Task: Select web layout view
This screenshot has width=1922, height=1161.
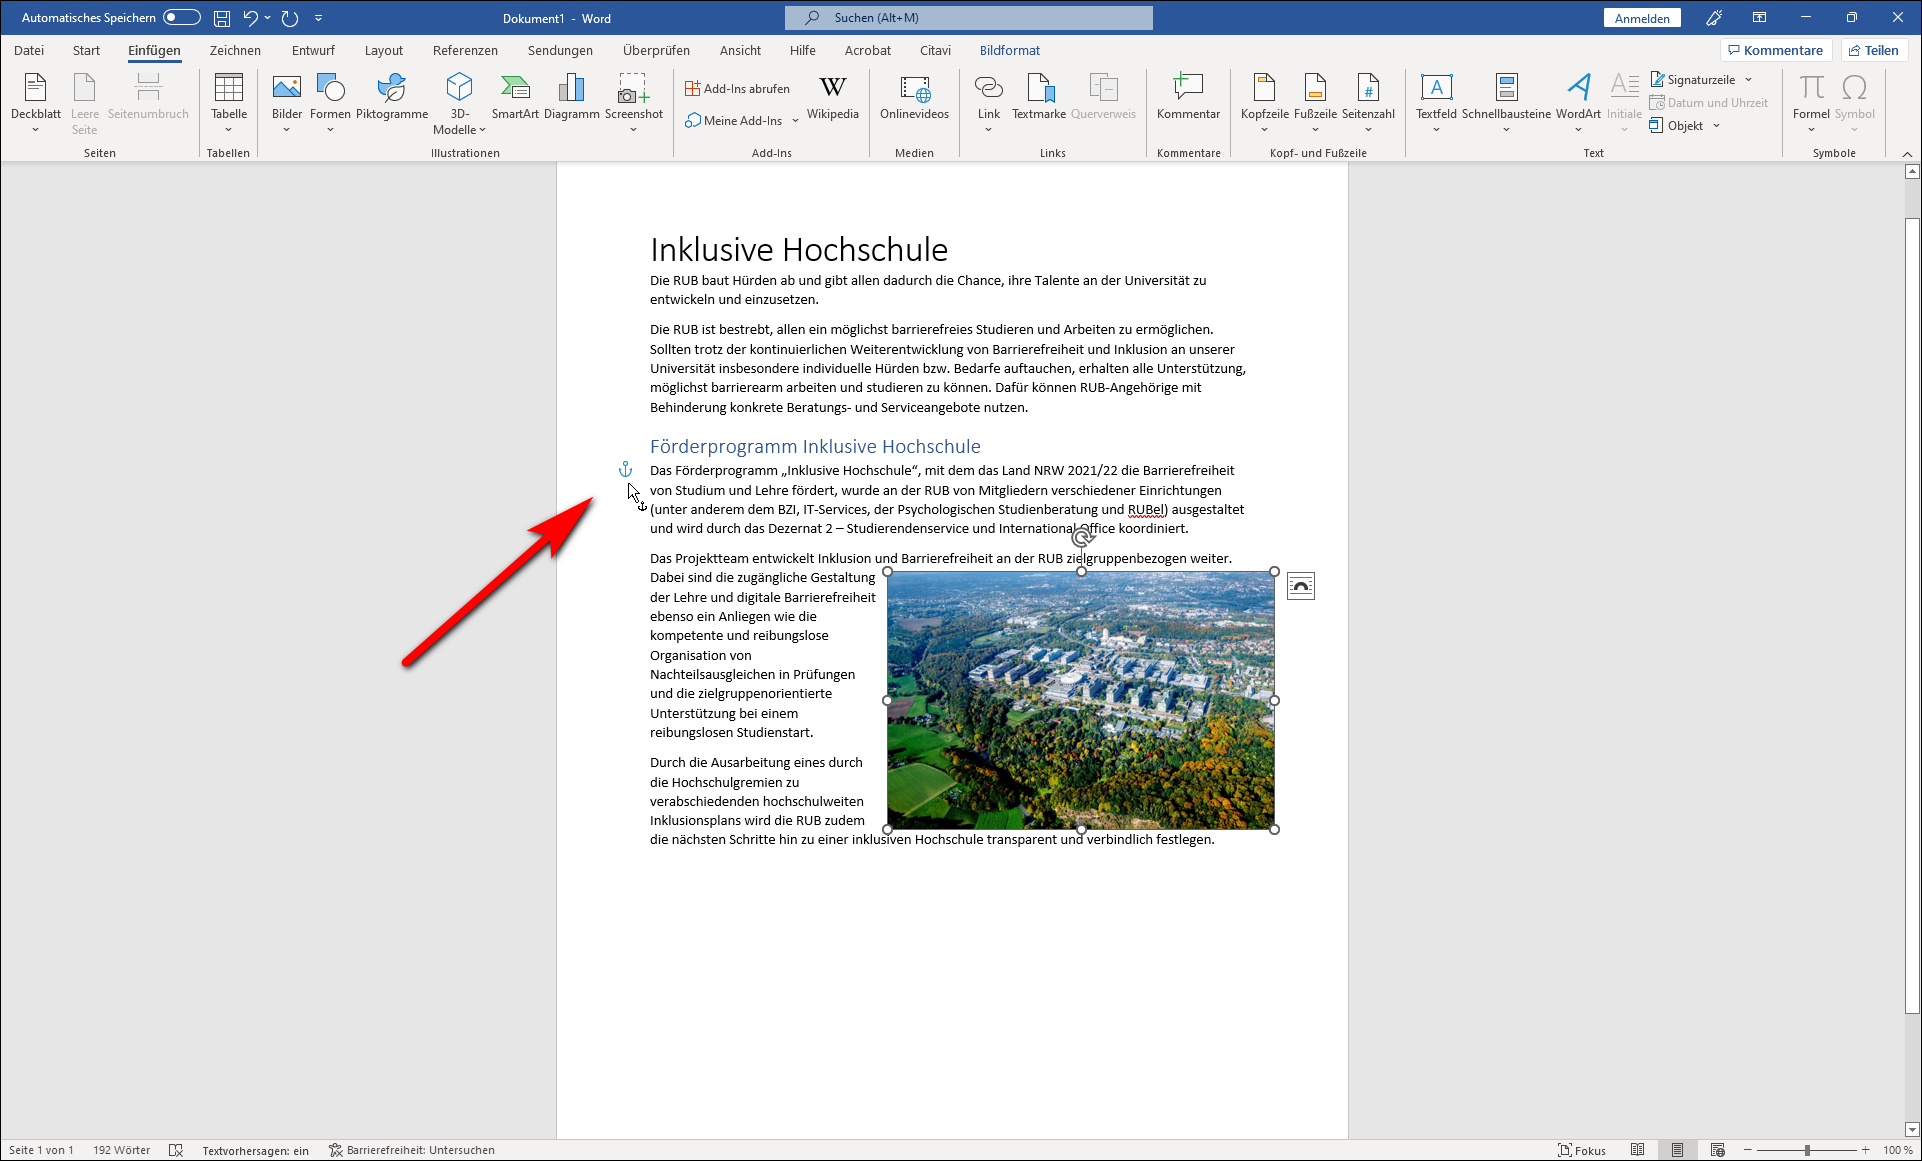Action: [1717, 1150]
